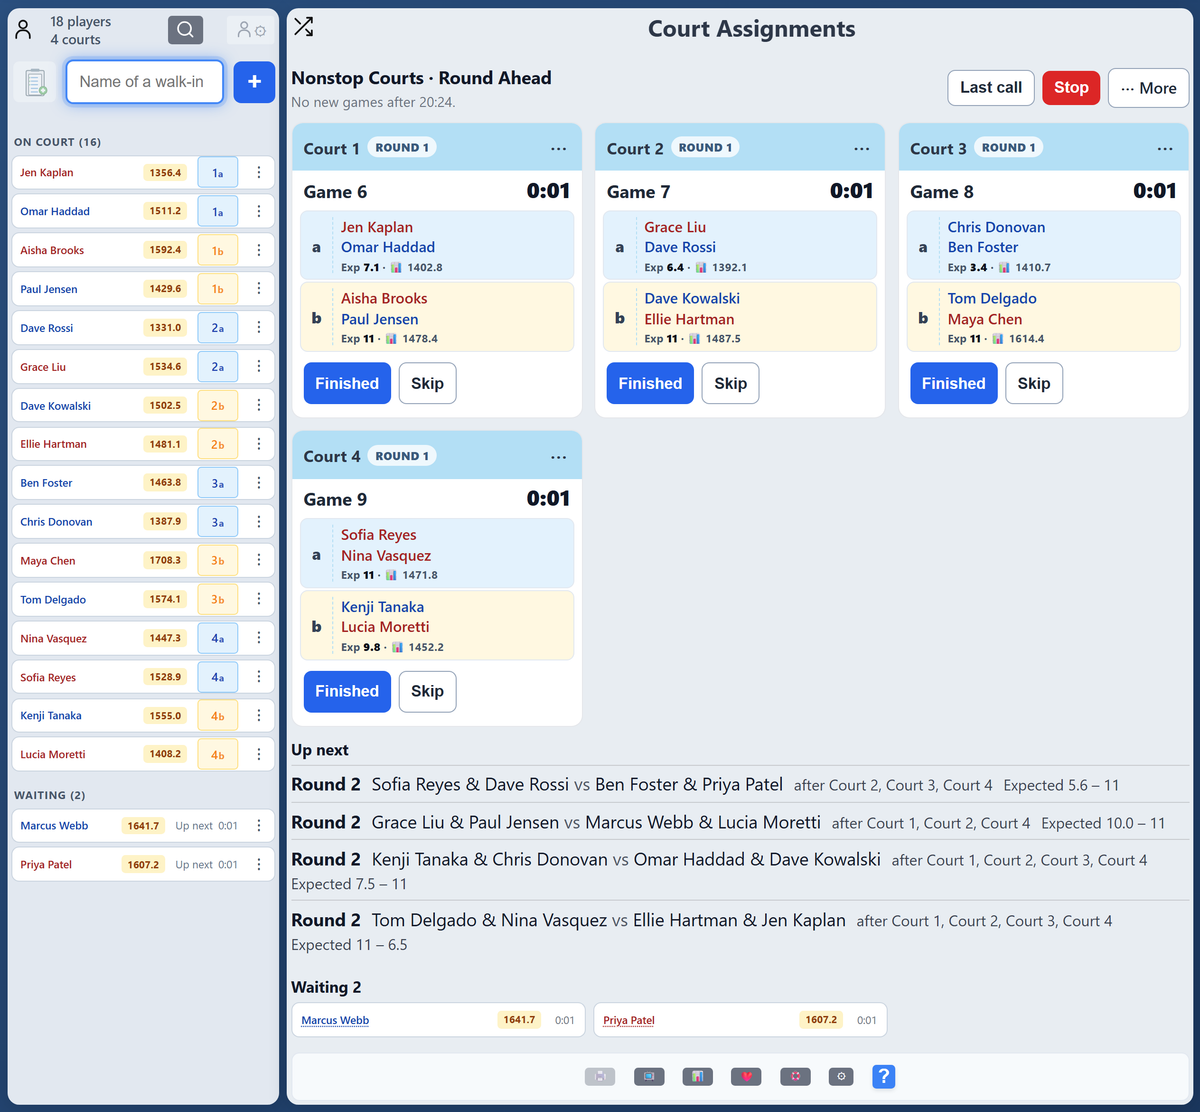Open the kebab menu for Dave Kowalski
1200x1112 pixels.
click(259, 405)
